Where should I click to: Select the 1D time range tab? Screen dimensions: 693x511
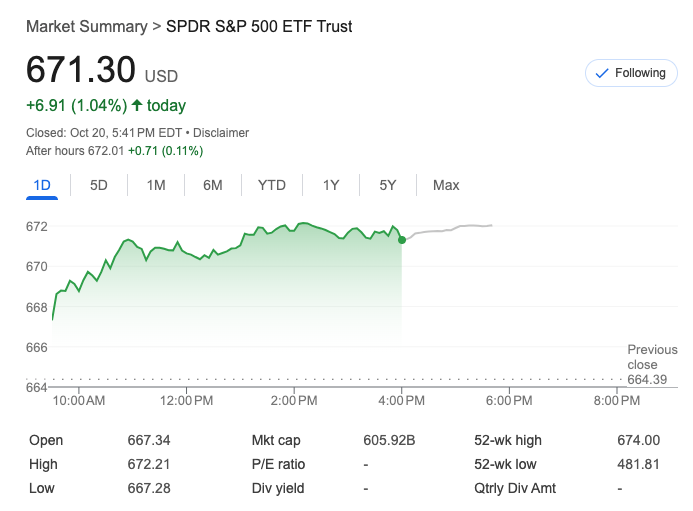coord(42,185)
